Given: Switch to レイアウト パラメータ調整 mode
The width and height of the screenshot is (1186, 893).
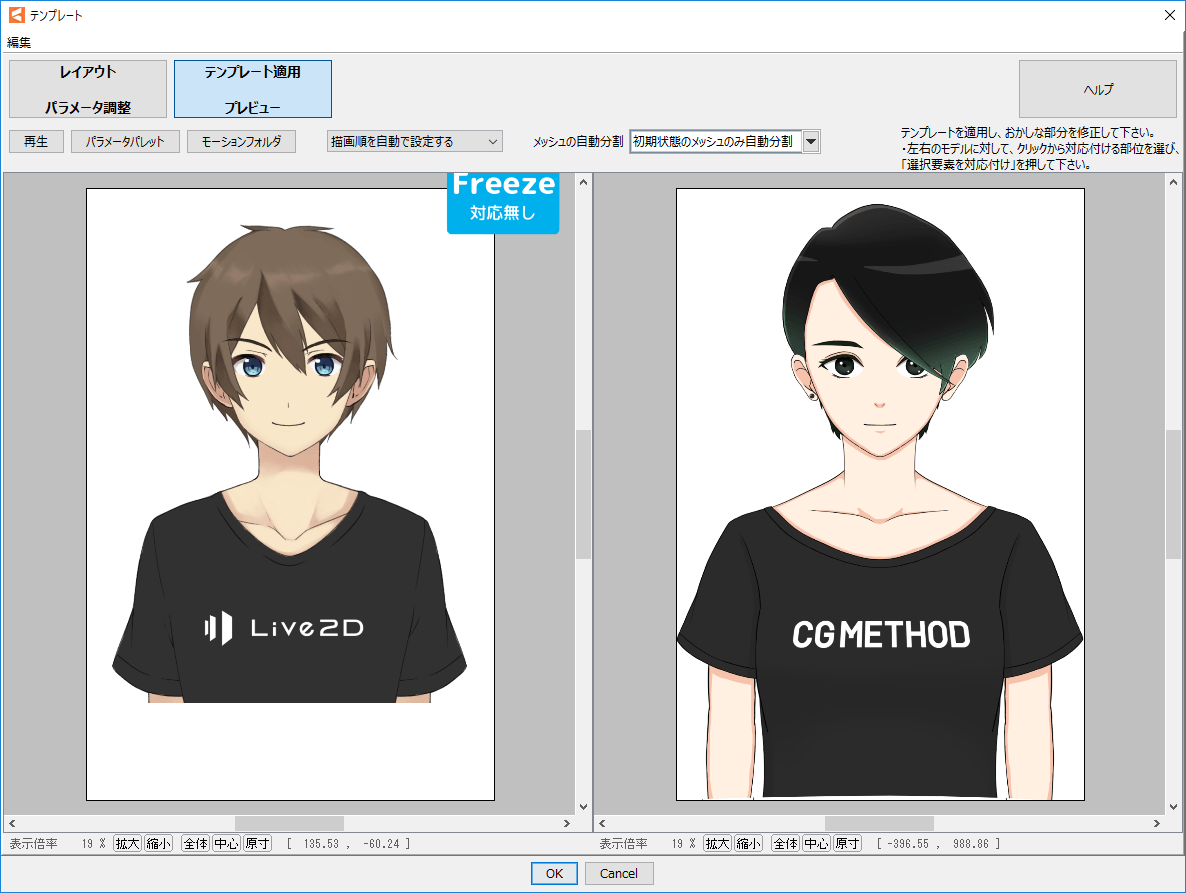Looking at the screenshot, I should pos(88,89).
